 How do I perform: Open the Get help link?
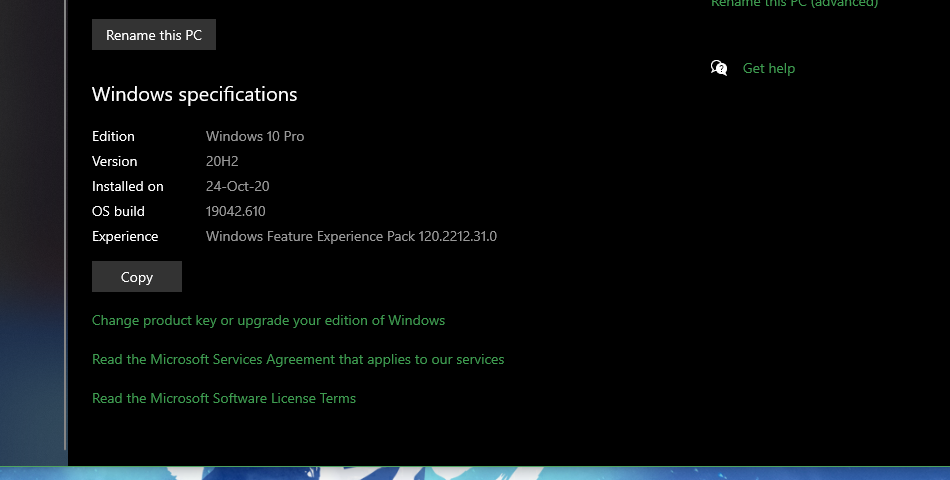click(x=768, y=68)
